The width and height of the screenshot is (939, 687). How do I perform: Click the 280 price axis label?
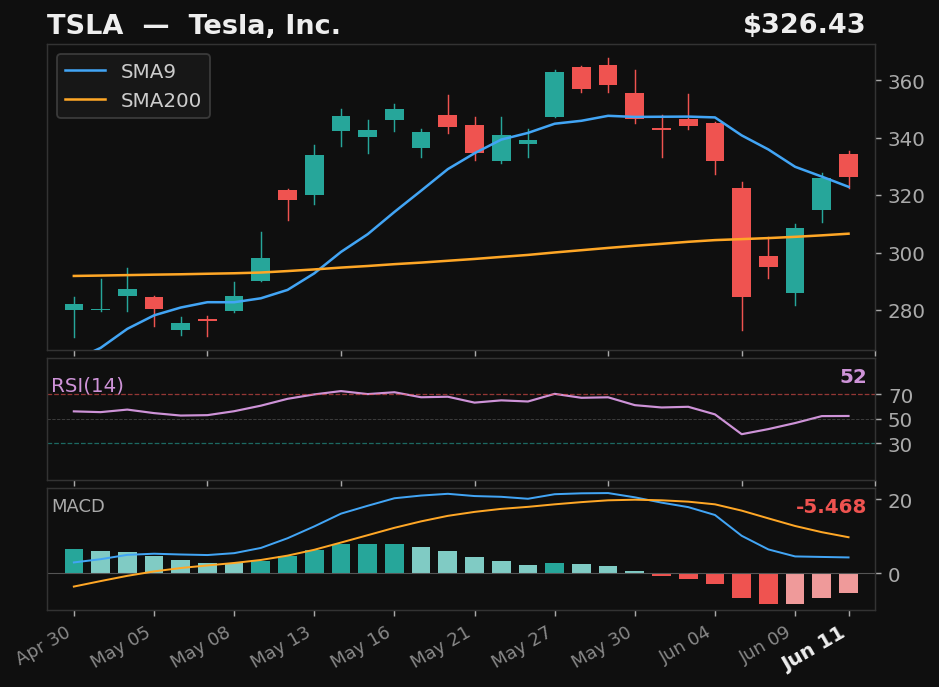tap(905, 311)
